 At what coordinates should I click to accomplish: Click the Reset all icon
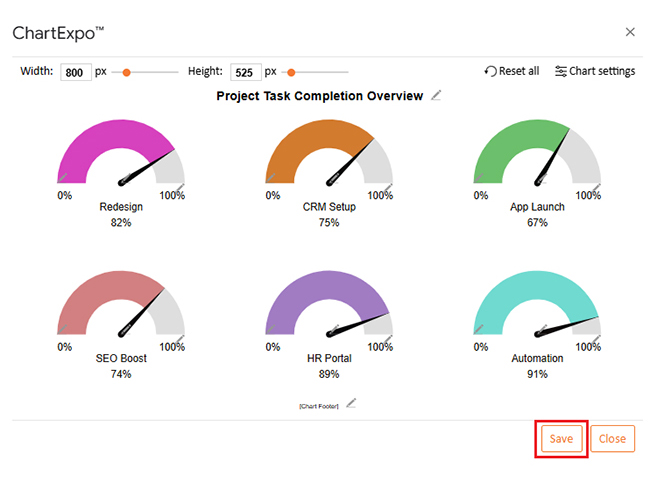pyautogui.click(x=490, y=72)
